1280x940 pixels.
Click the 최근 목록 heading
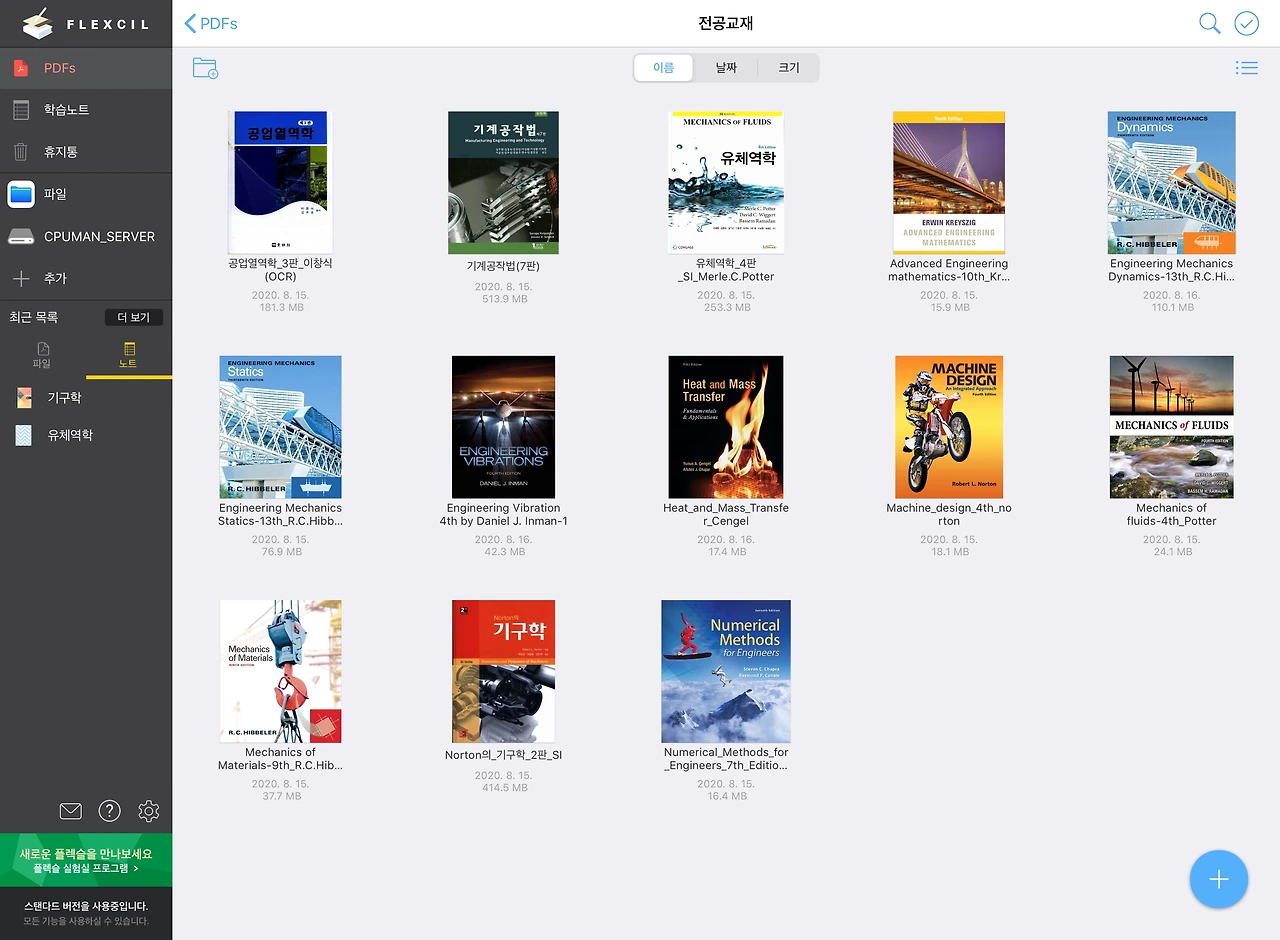tap(34, 317)
